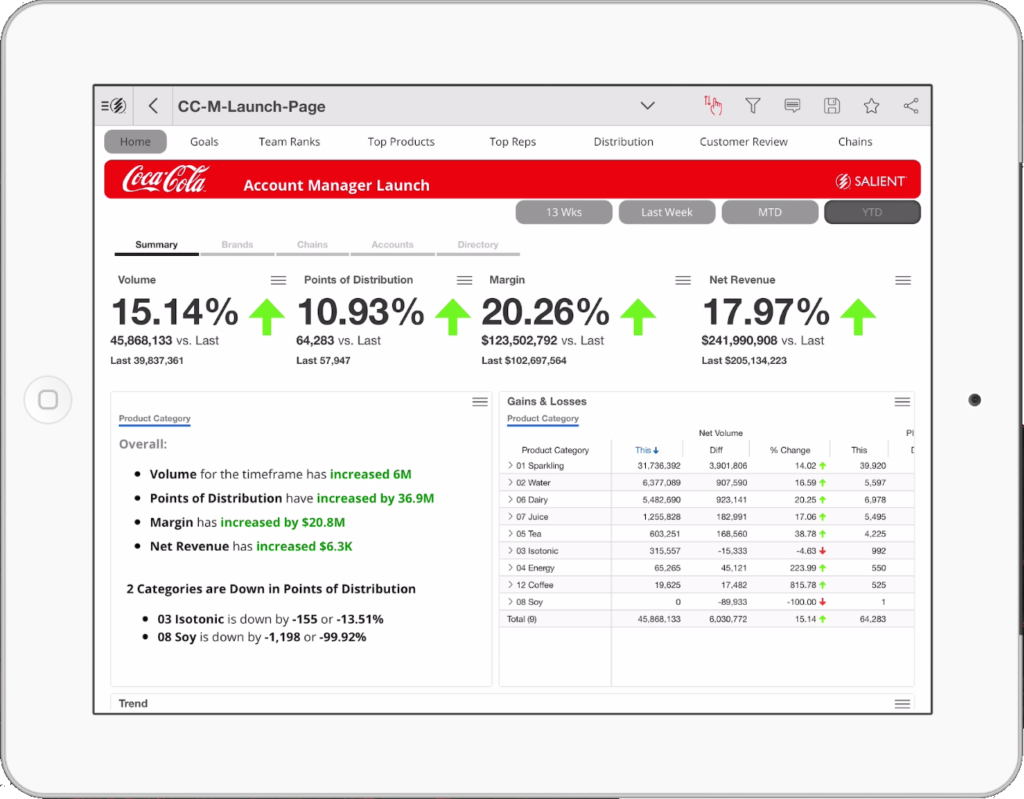
Task: Open the comments icon
Action: click(792, 105)
